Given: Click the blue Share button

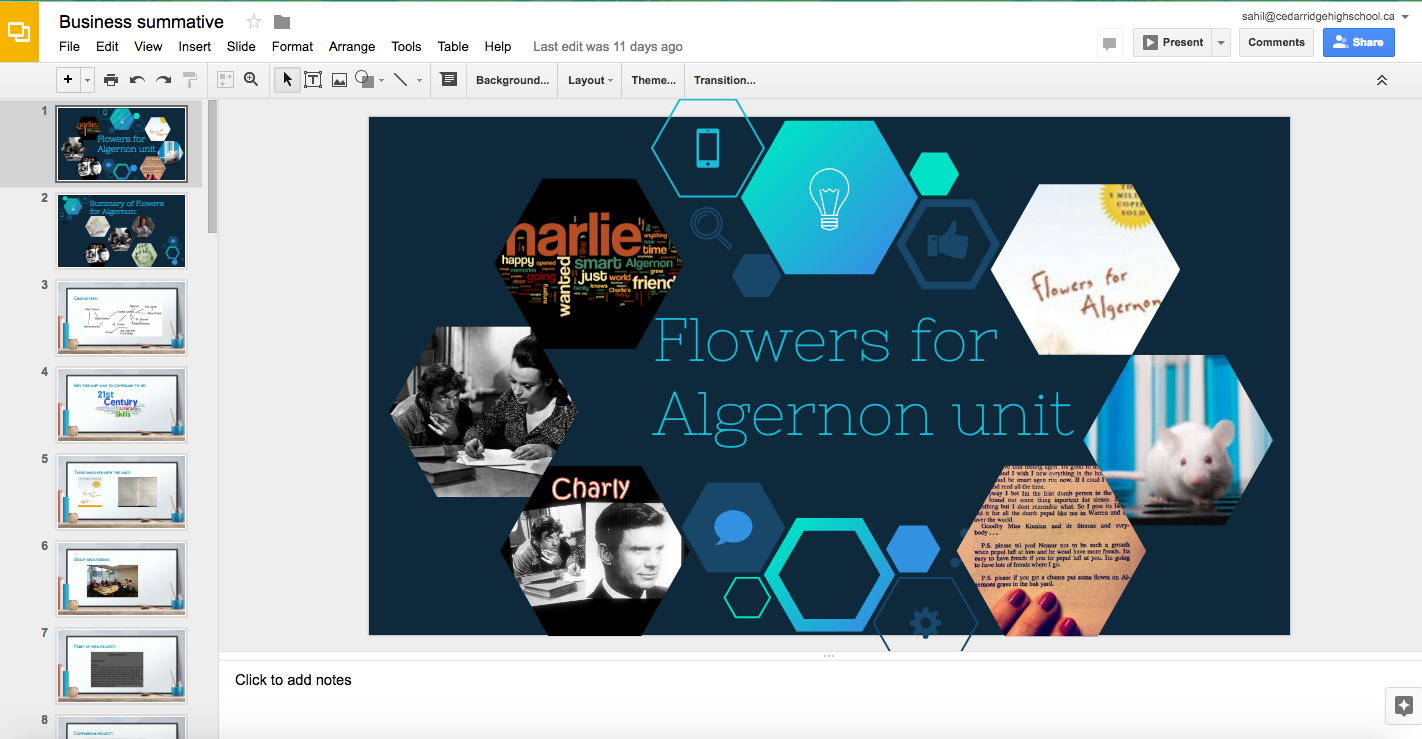Looking at the screenshot, I should [1358, 42].
